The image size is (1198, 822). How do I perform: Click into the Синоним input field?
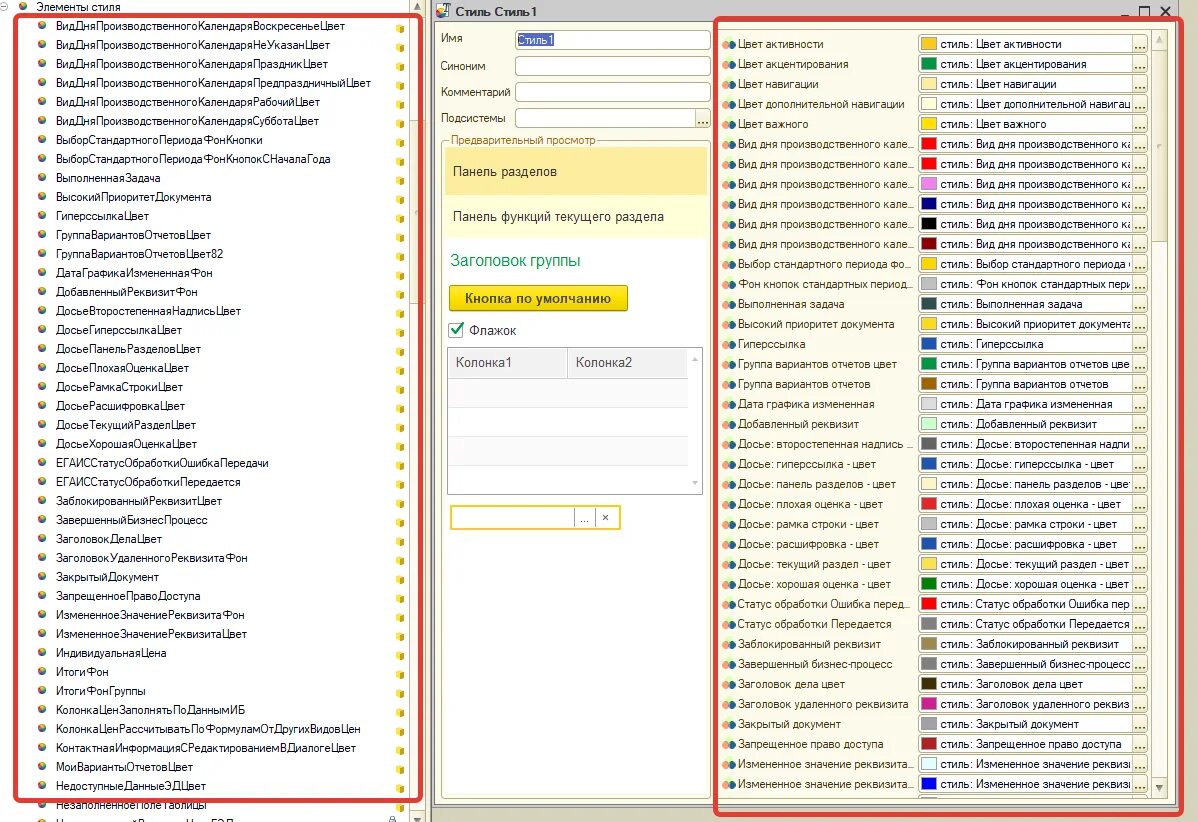pyautogui.click(x=612, y=66)
